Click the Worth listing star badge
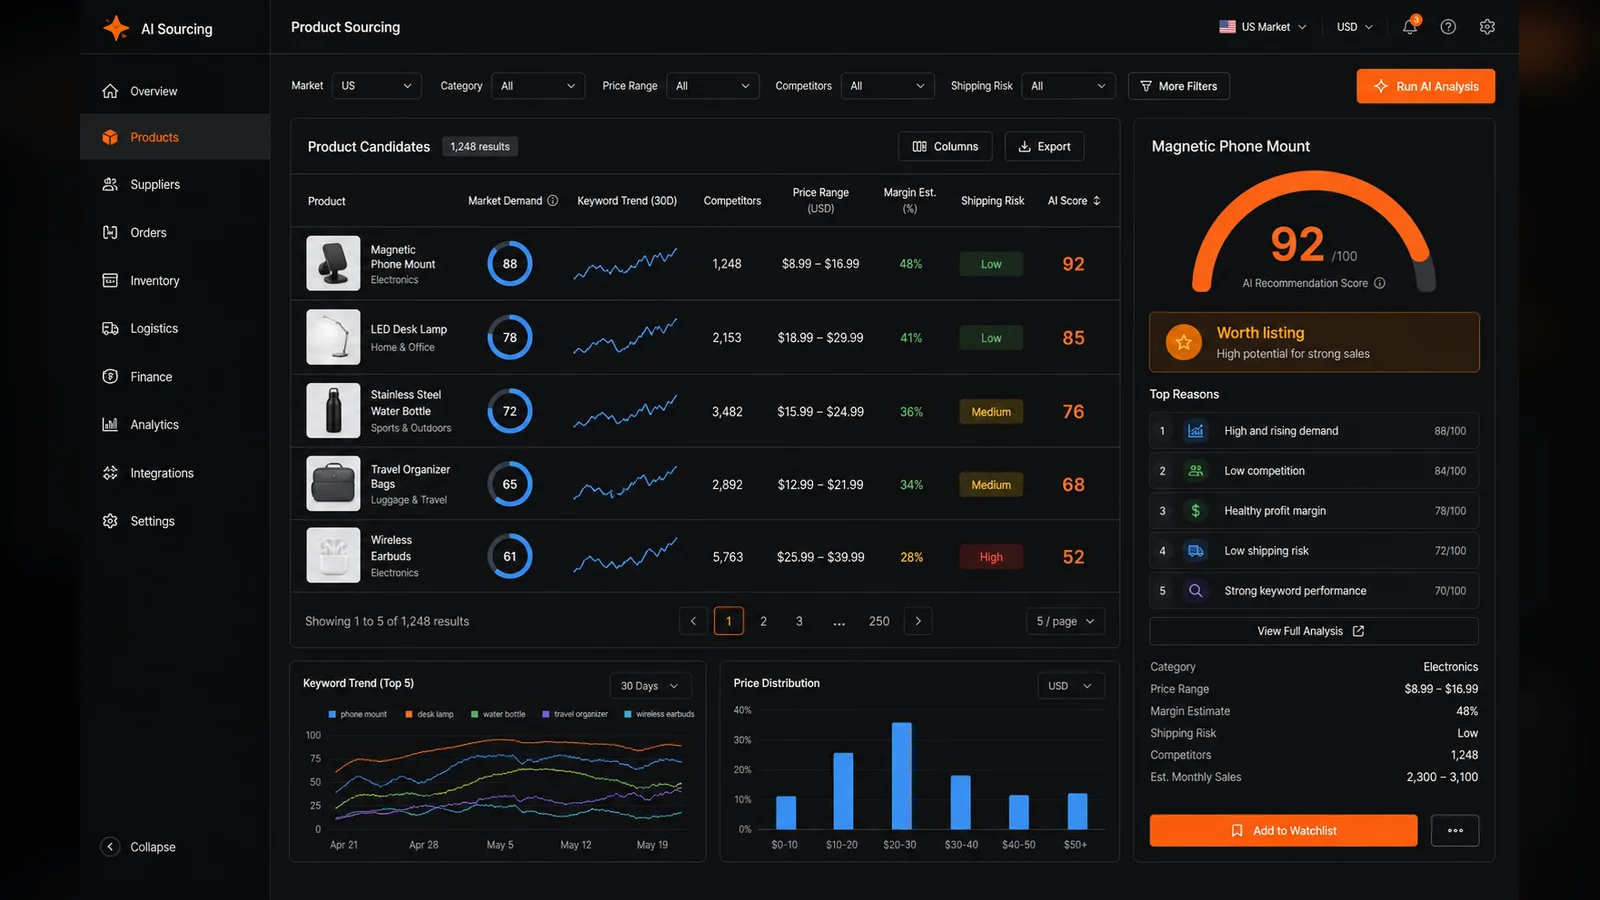 (x=1184, y=342)
